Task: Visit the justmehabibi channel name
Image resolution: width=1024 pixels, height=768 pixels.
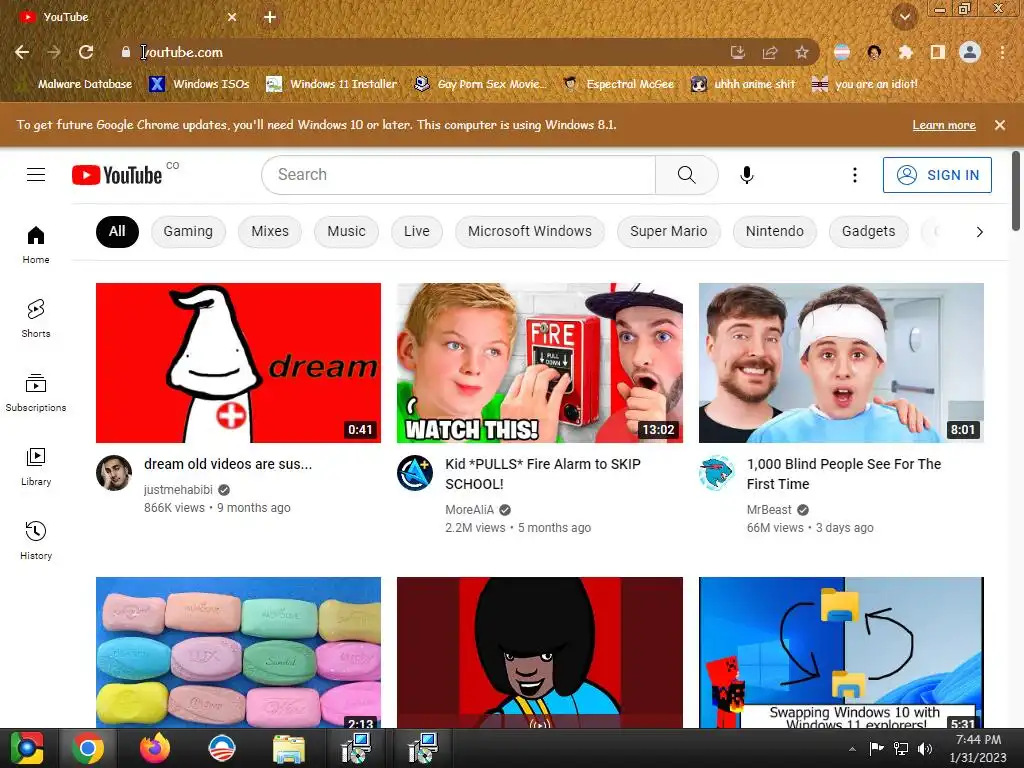Action: [178, 490]
